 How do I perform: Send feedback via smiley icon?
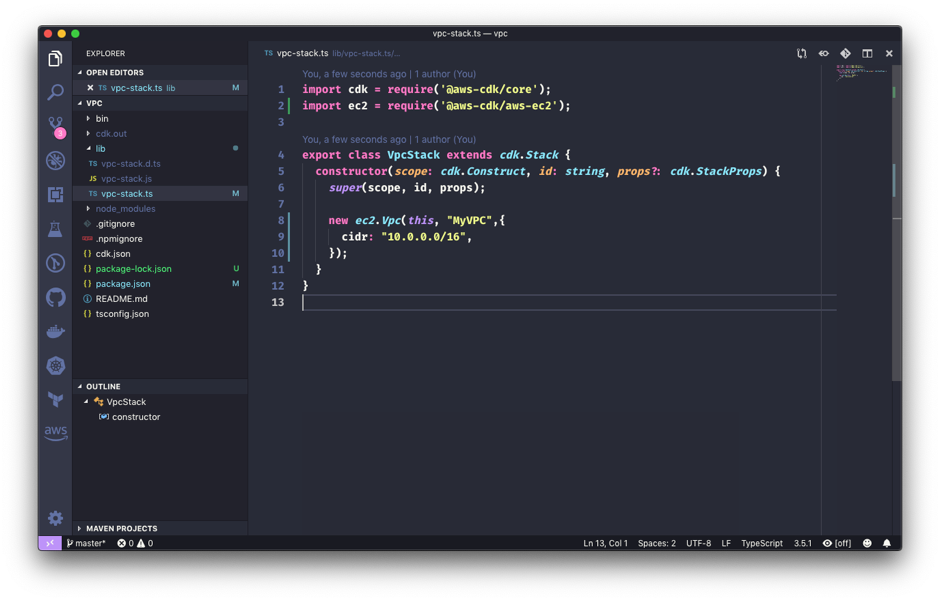click(x=867, y=543)
